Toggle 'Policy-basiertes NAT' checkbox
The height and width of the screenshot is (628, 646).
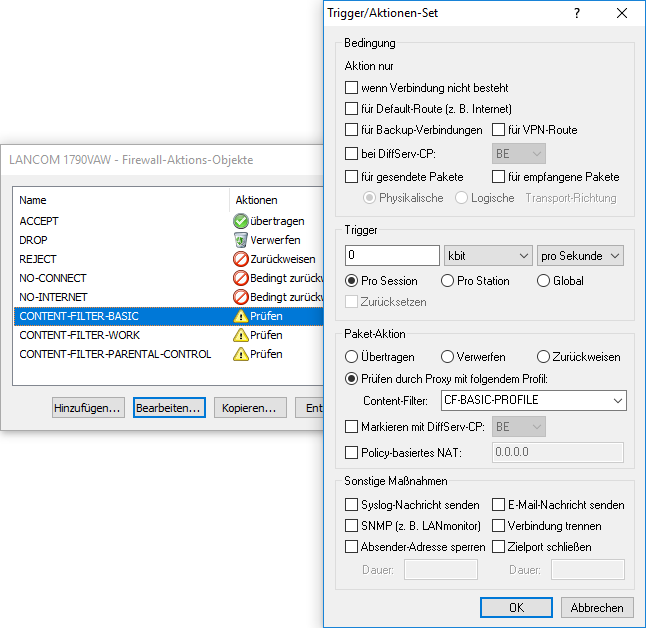pos(351,453)
